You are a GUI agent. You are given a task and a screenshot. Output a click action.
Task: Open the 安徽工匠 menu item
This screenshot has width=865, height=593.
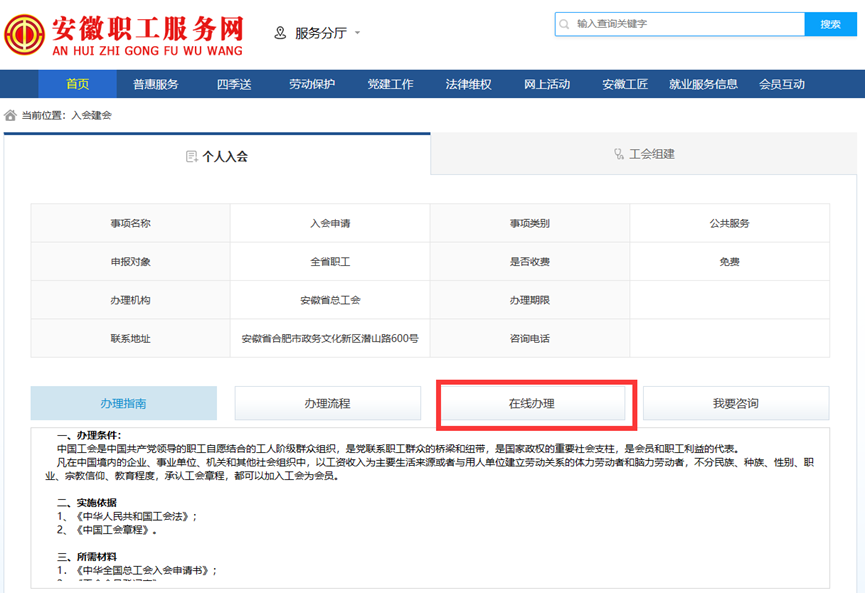(x=625, y=84)
